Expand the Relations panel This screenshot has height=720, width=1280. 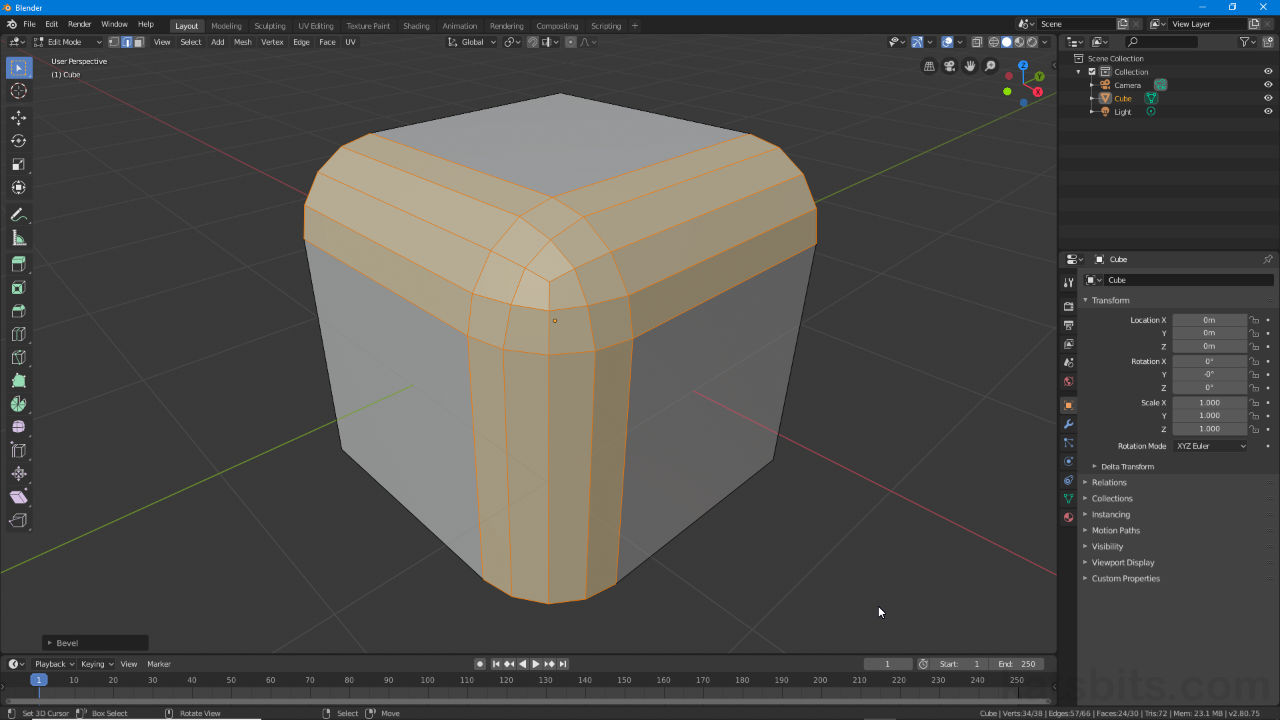[x=1108, y=482]
